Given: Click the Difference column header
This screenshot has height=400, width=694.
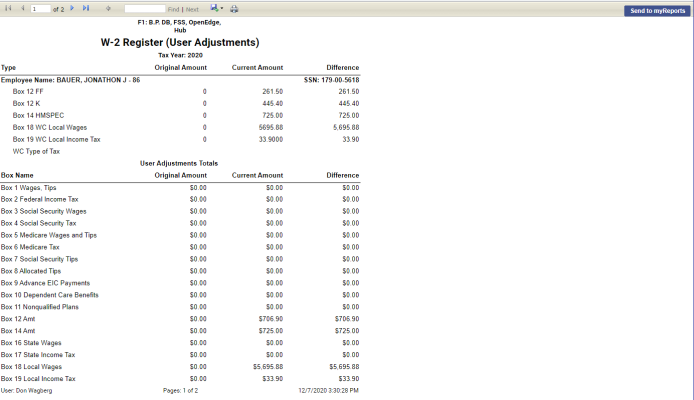Looking at the screenshot, I should [342, 67].
